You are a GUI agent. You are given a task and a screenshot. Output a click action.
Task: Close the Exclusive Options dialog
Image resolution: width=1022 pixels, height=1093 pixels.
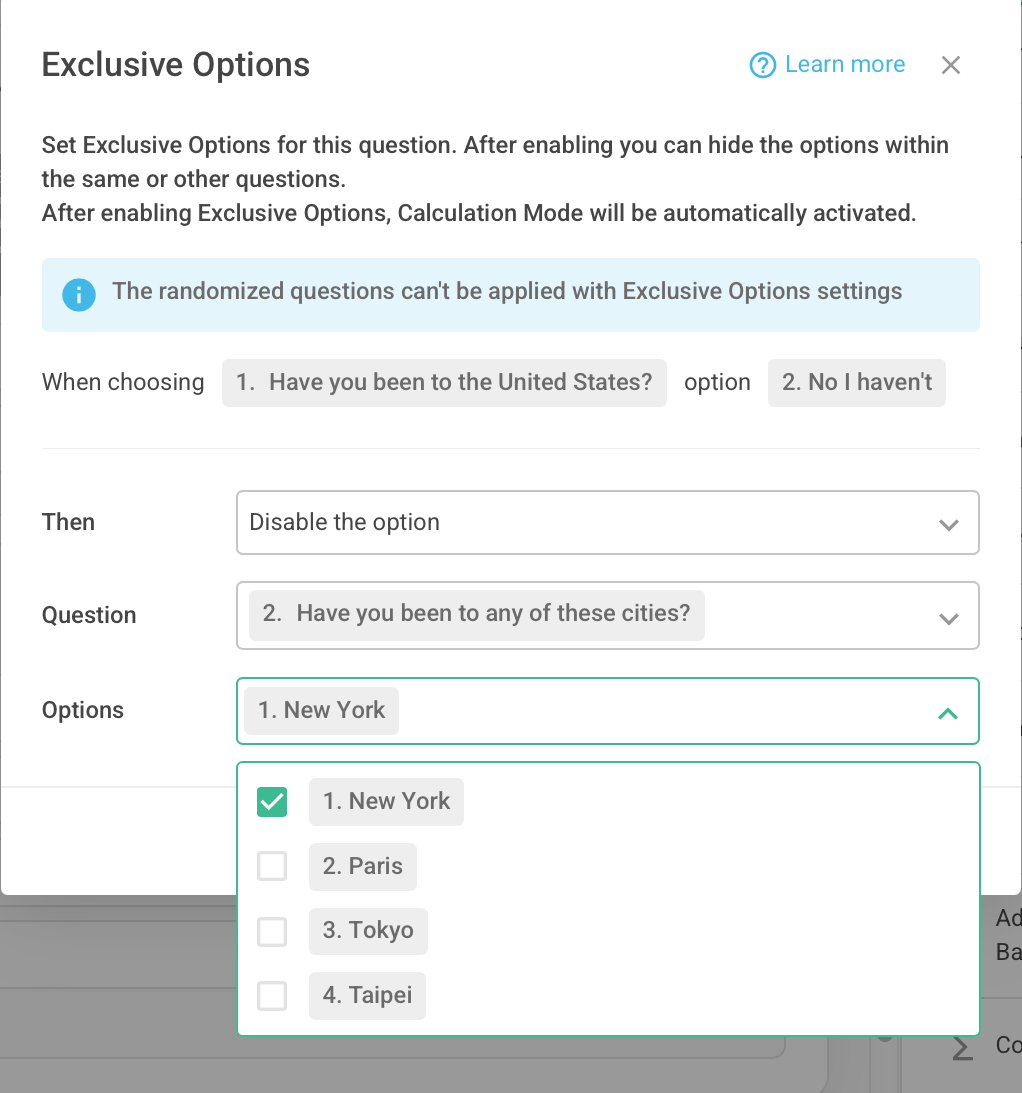[x=950, y=64]
